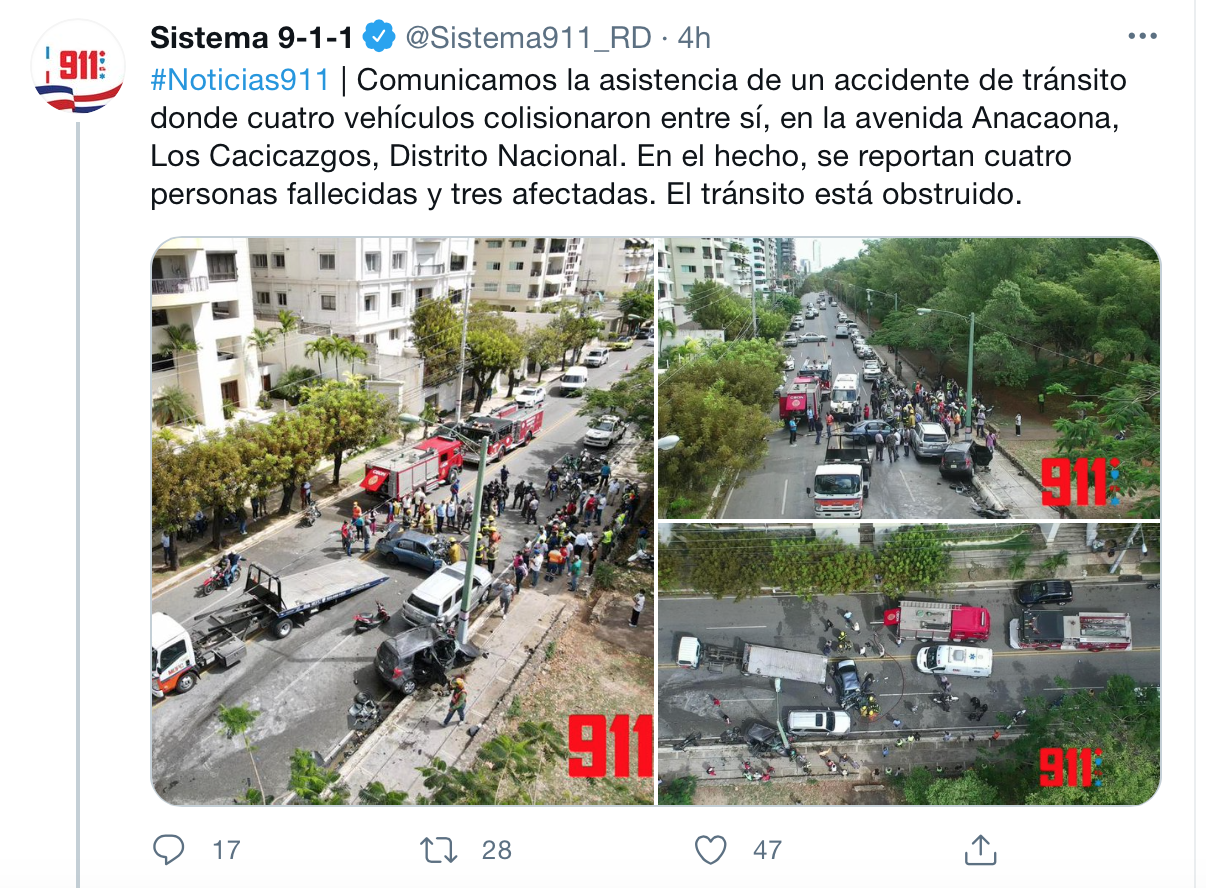Viewport: 1206px width, 888px height.
Task: Open tweet by clicking its body text
Action: pos(638,137)
